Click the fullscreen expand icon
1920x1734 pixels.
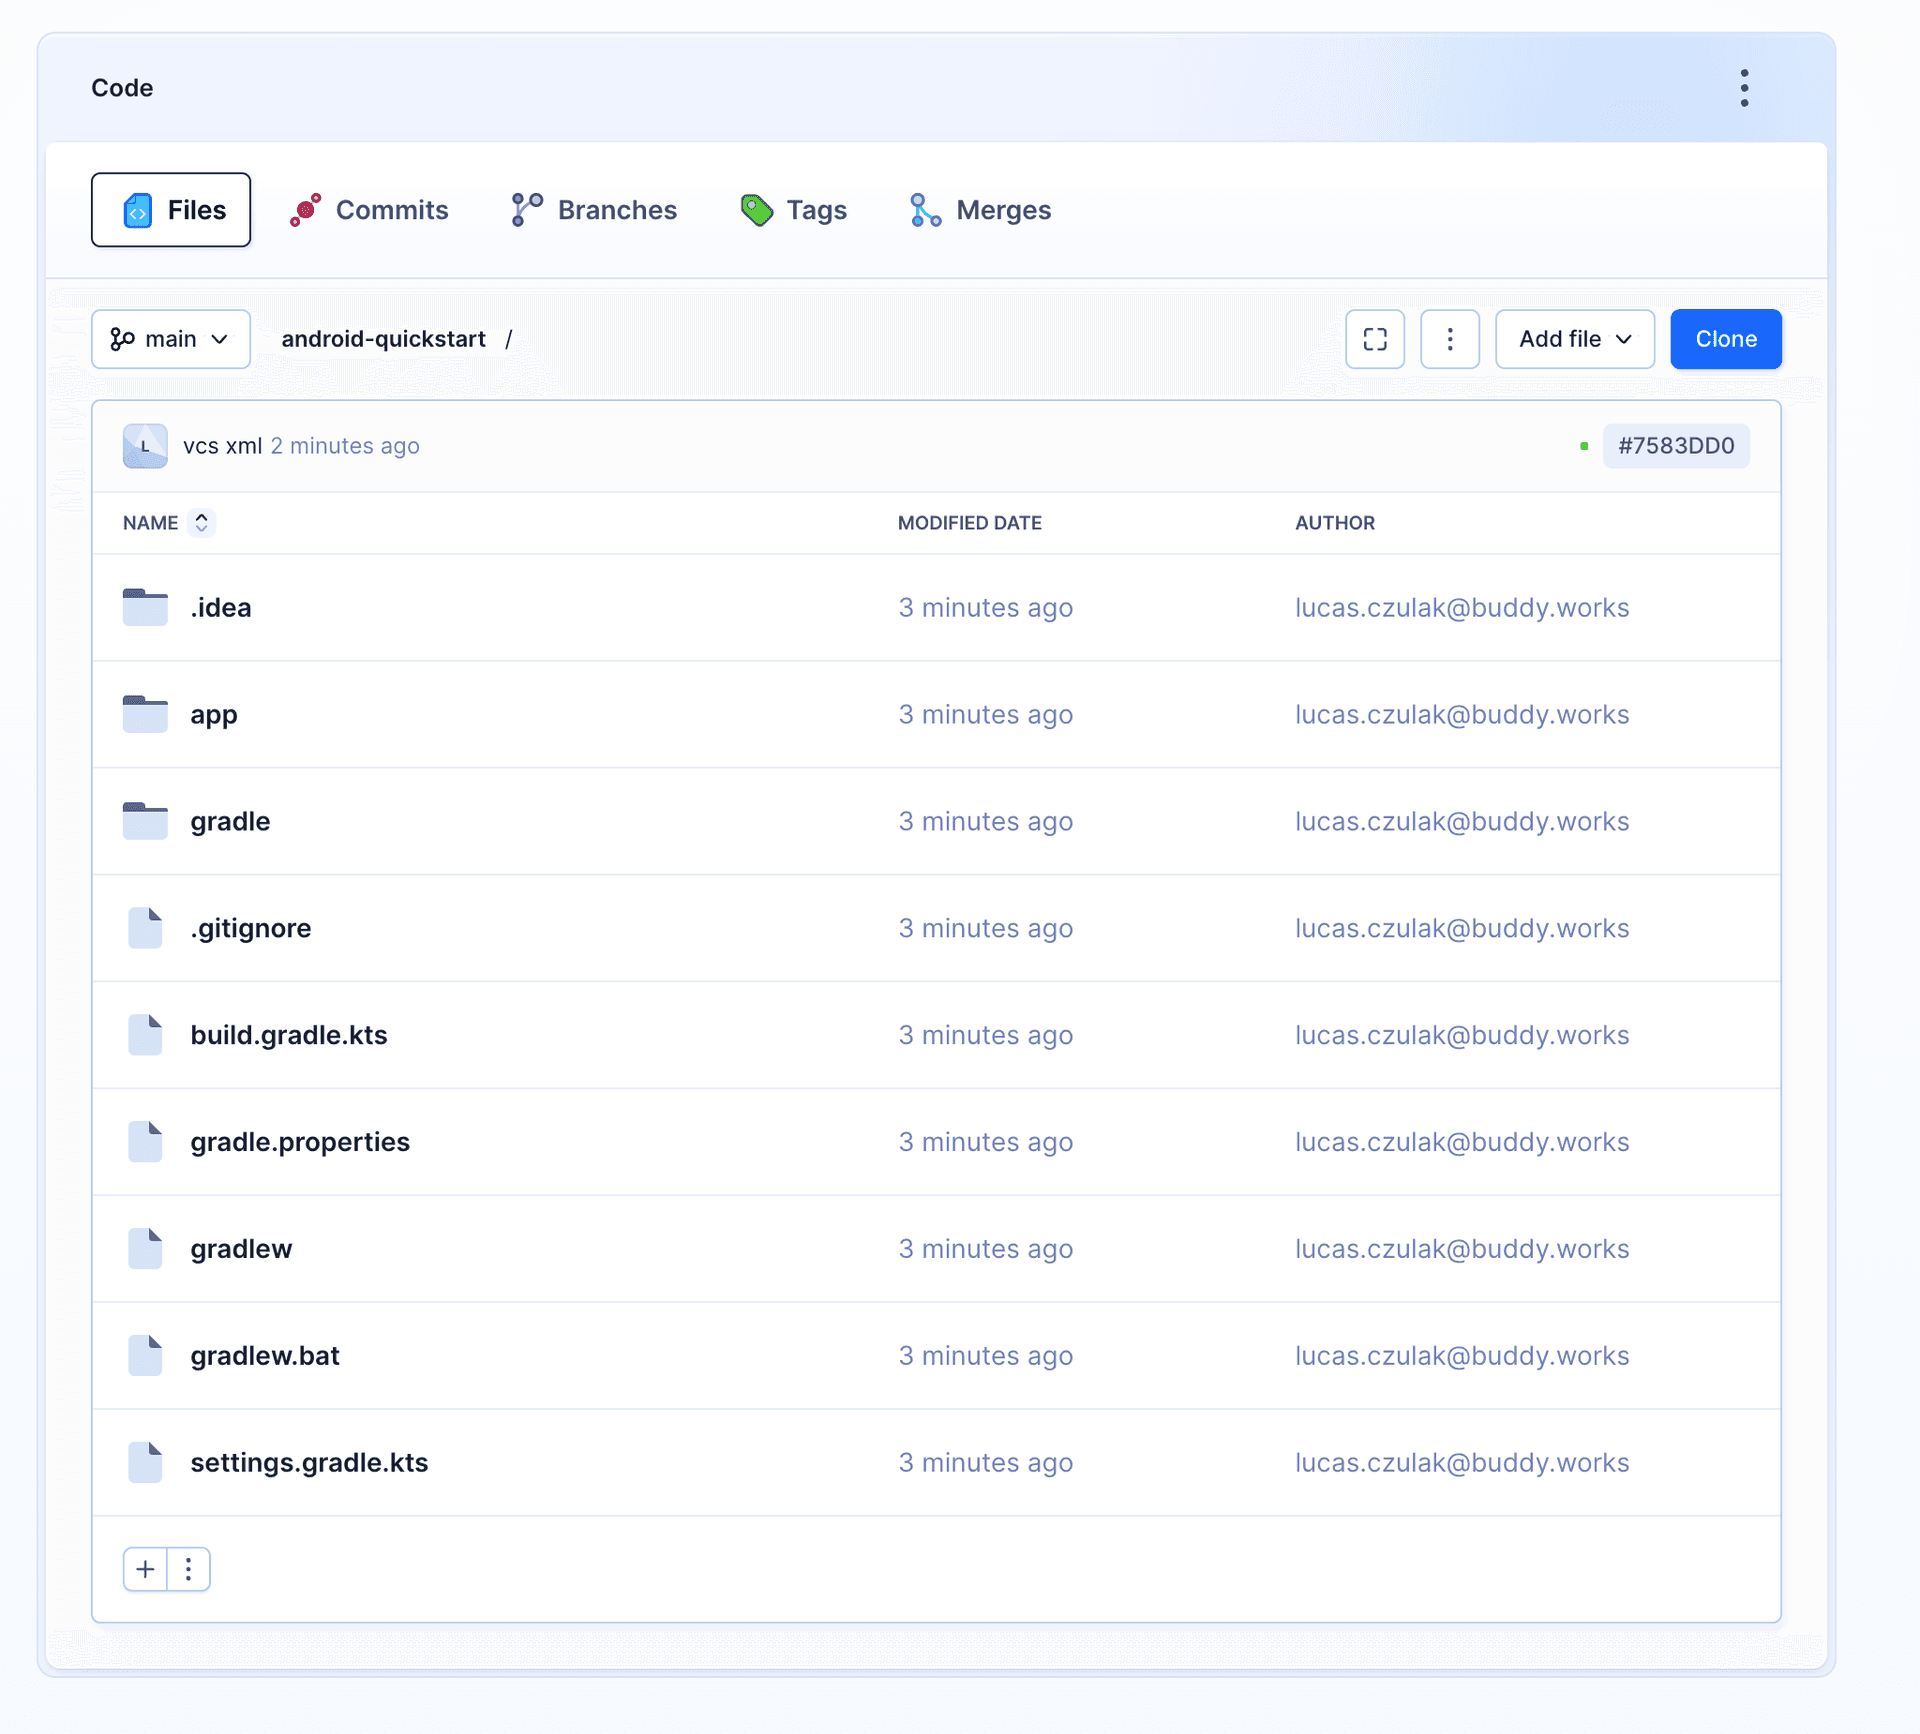1375,339
